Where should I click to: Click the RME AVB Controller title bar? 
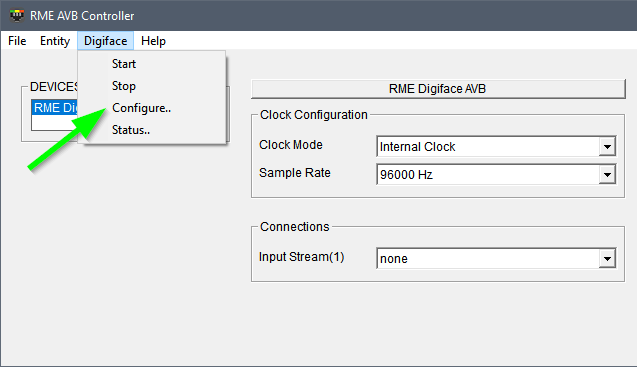click(318, 15)
